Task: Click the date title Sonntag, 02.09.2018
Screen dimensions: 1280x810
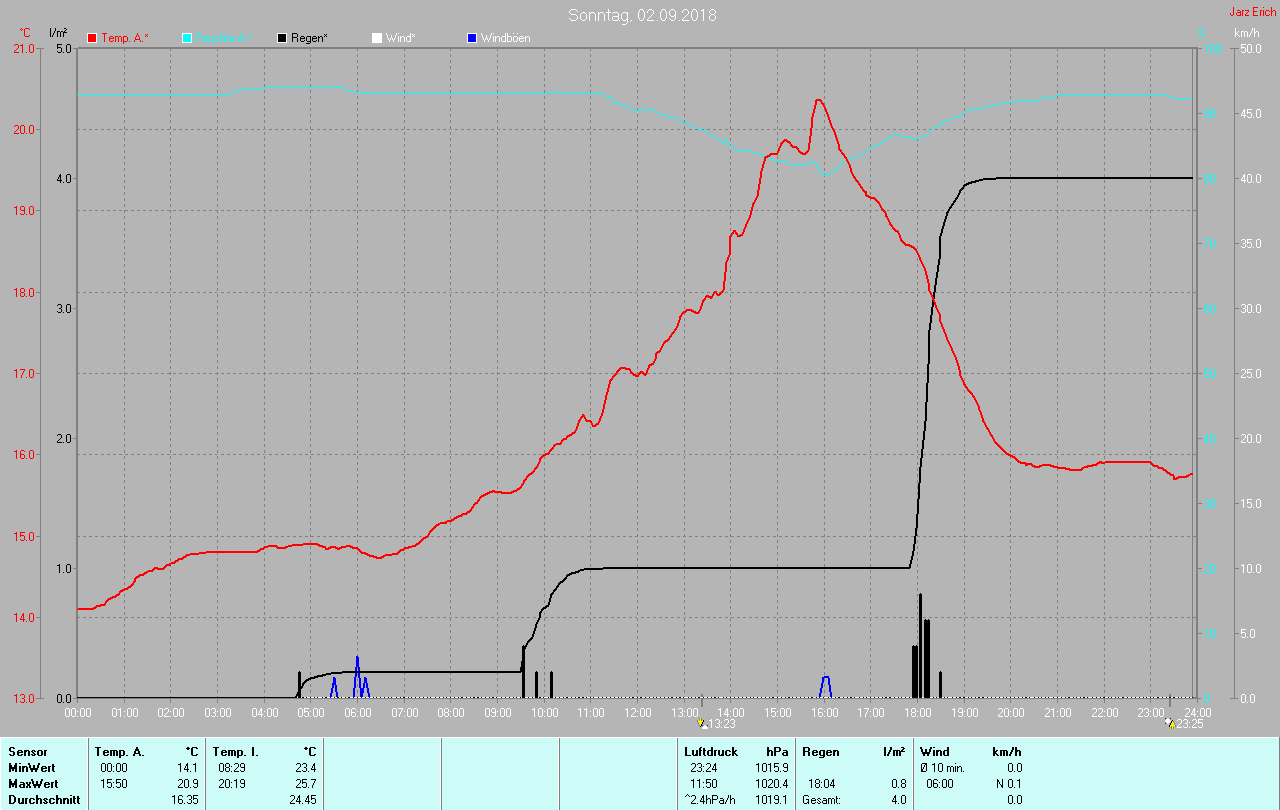Action: tap(642, 15)
